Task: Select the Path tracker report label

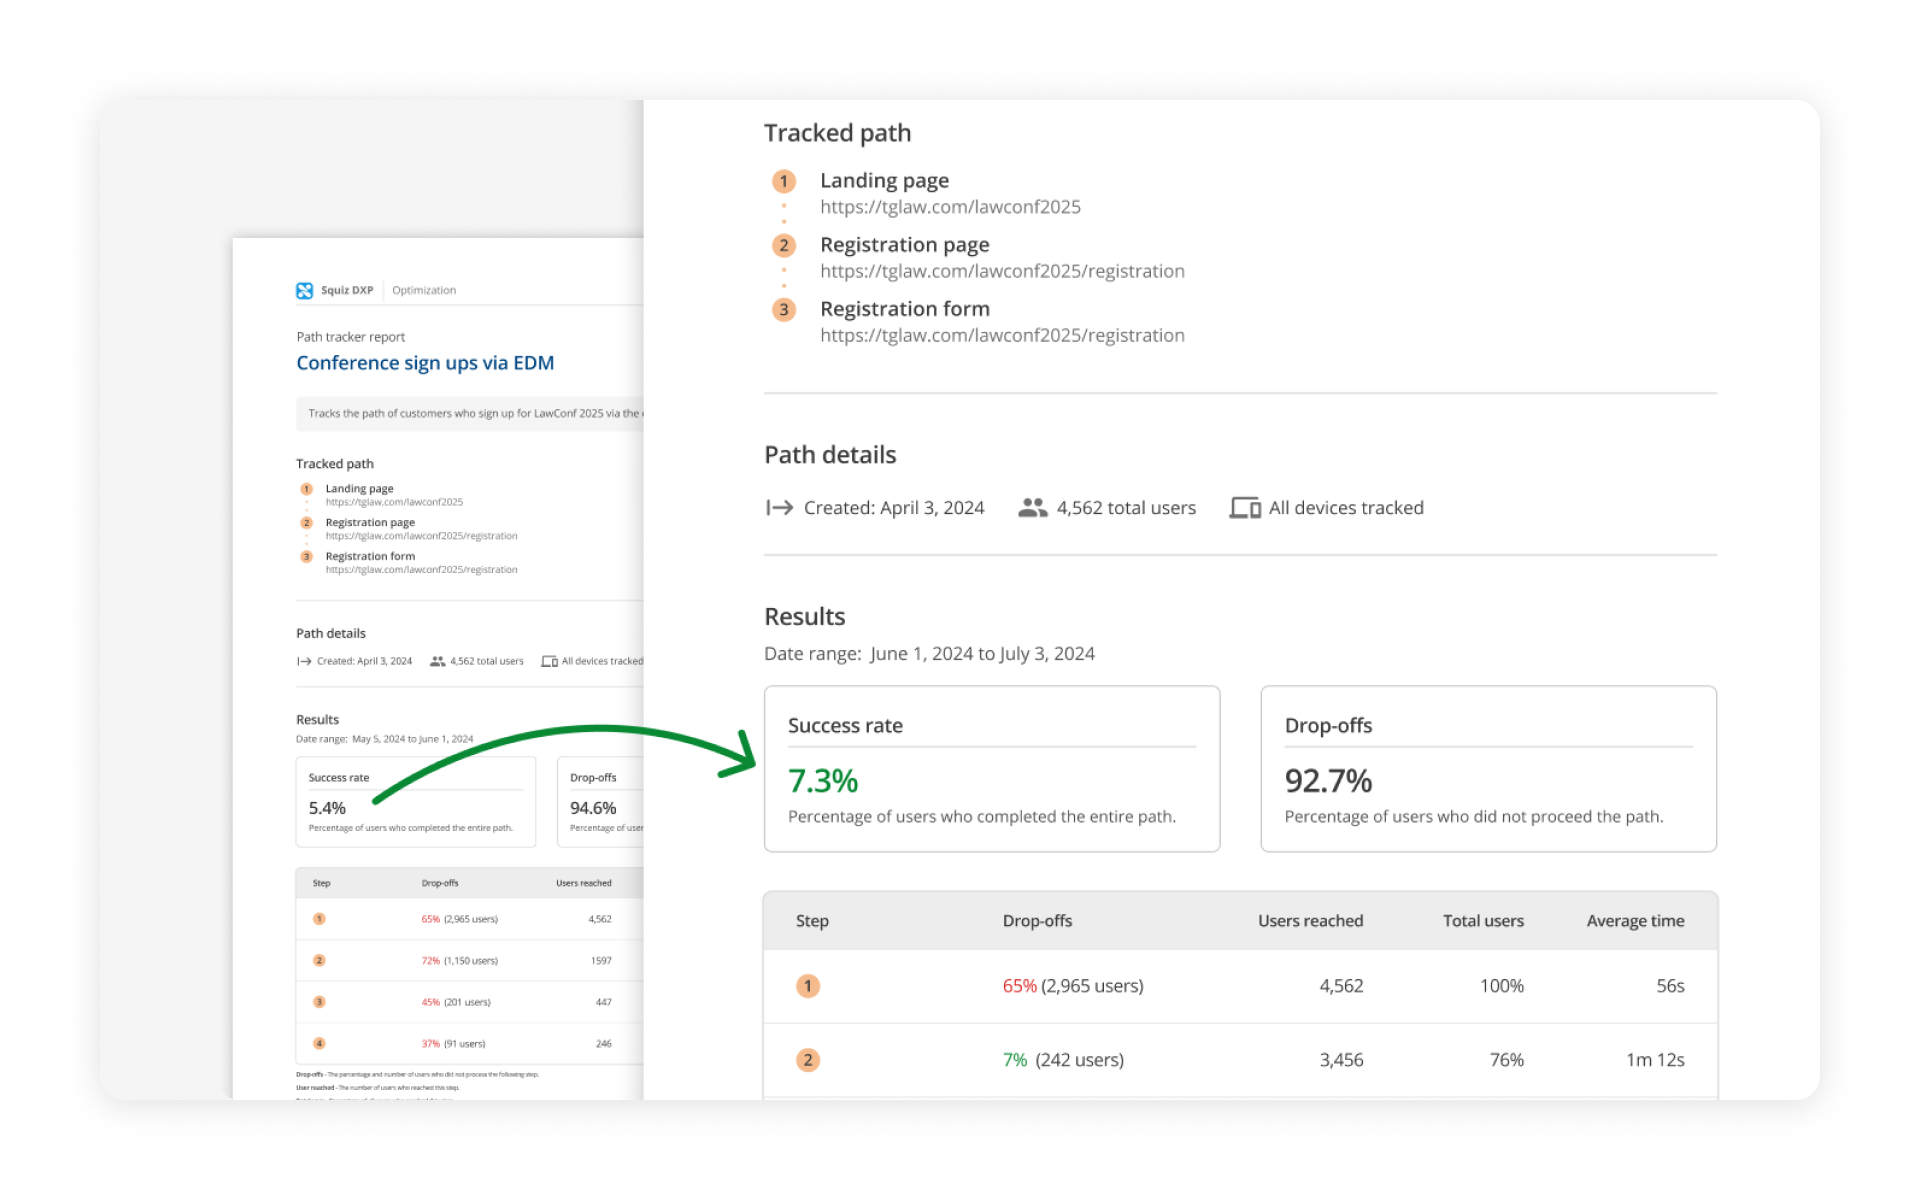Action: [350, 337]
